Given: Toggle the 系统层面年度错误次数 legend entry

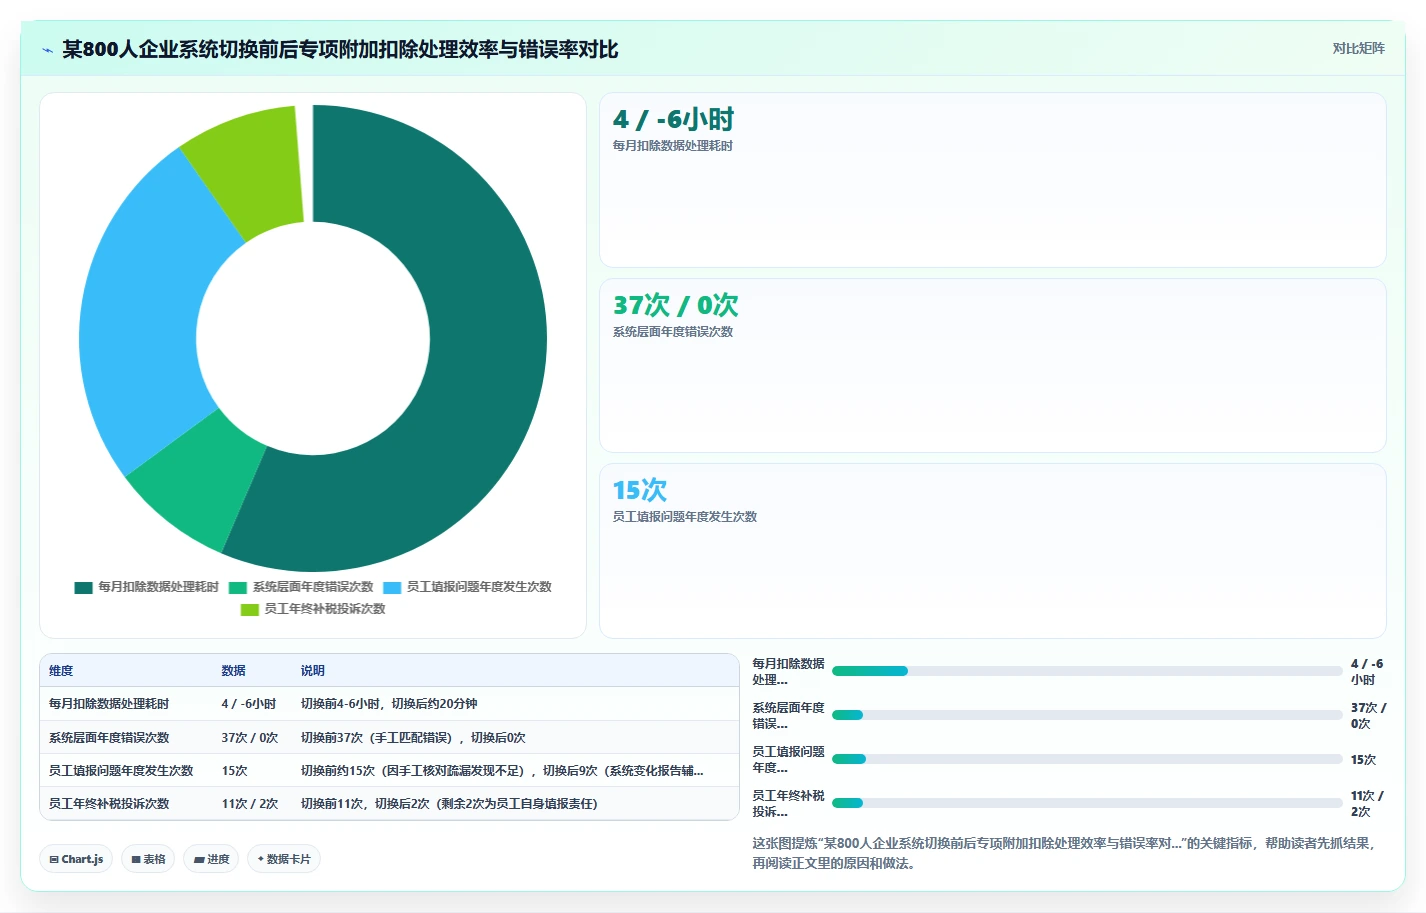Looking at the screenshot, I should [301, 587].
